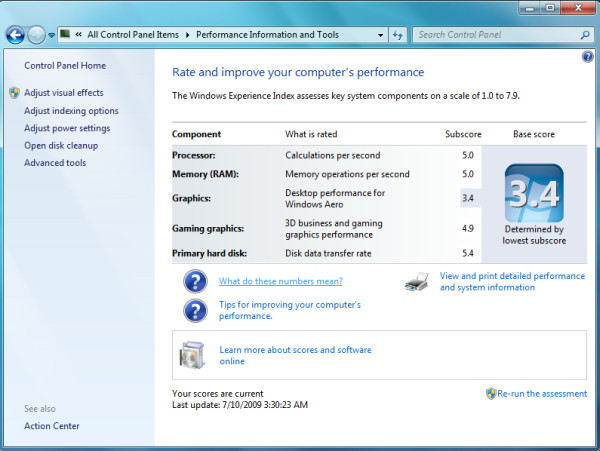Click shield icon beside Re-run the assessment
Image resolution: width=600 pixels, height=451 pixels.
[x=491, y=394]
